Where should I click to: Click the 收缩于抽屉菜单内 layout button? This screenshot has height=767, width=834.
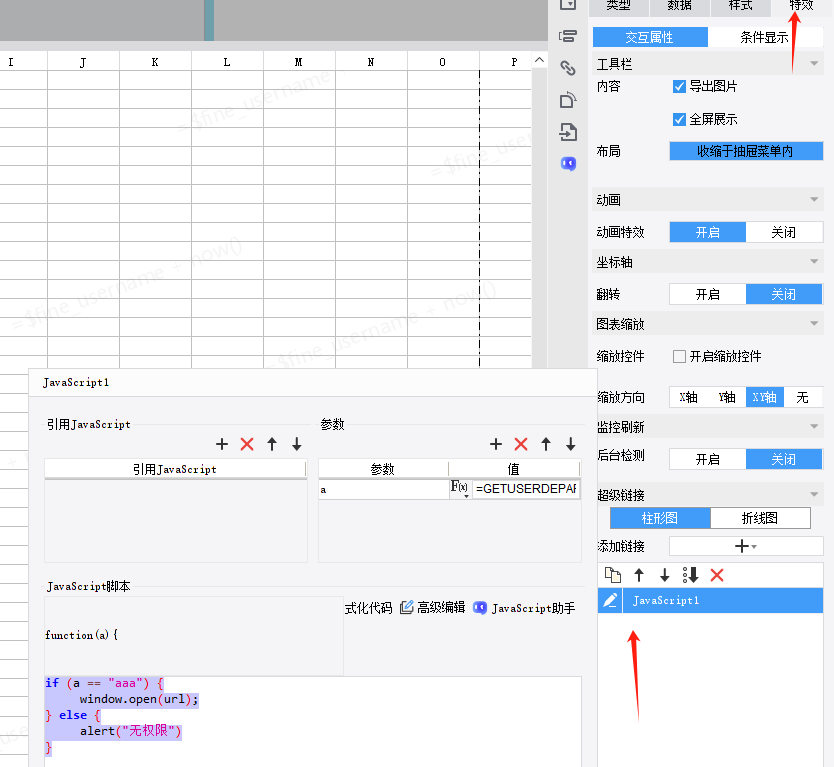(x=746, y=151)
